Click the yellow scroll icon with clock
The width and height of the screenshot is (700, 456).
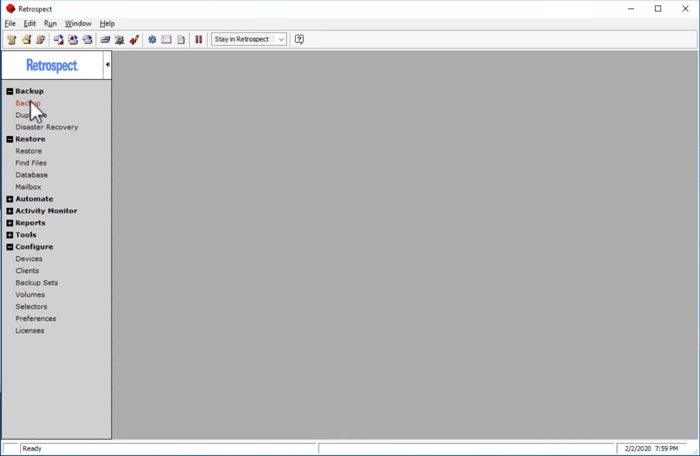coord(26,39)
